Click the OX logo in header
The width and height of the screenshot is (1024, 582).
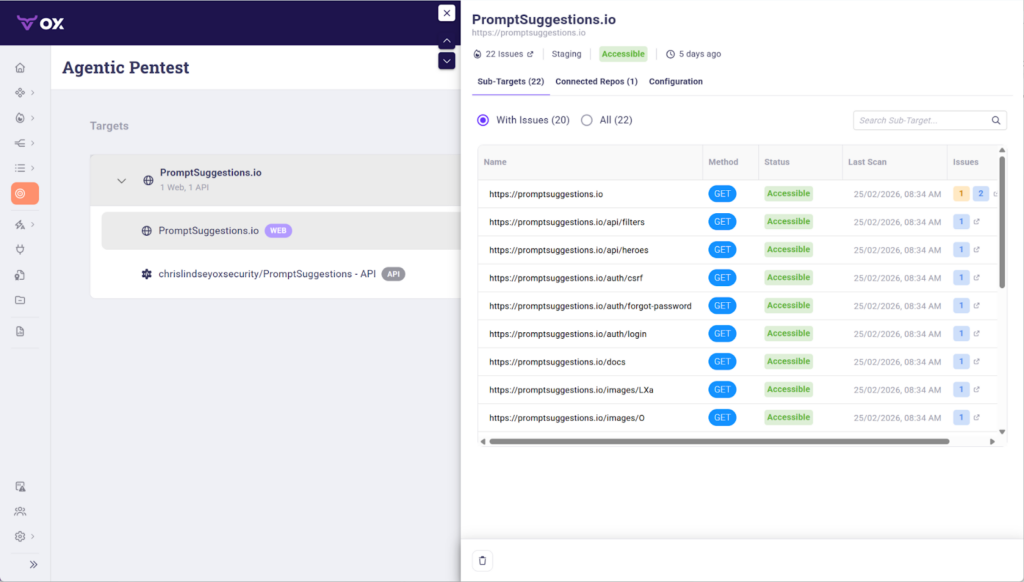[x=40, y=23]
